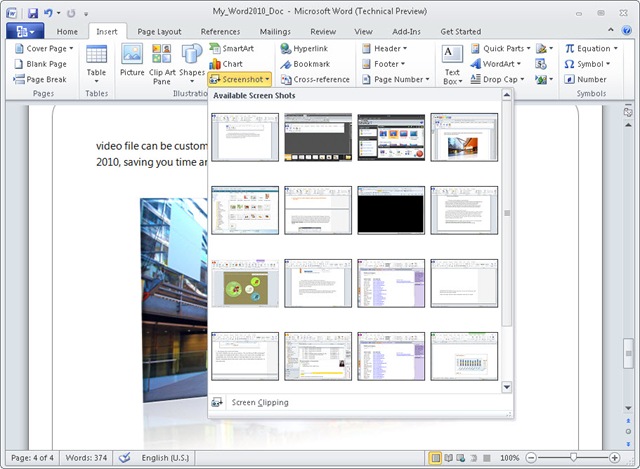Switch to the Page Layout tab
Screen dimensions: 640x469
tap(159, 31)
